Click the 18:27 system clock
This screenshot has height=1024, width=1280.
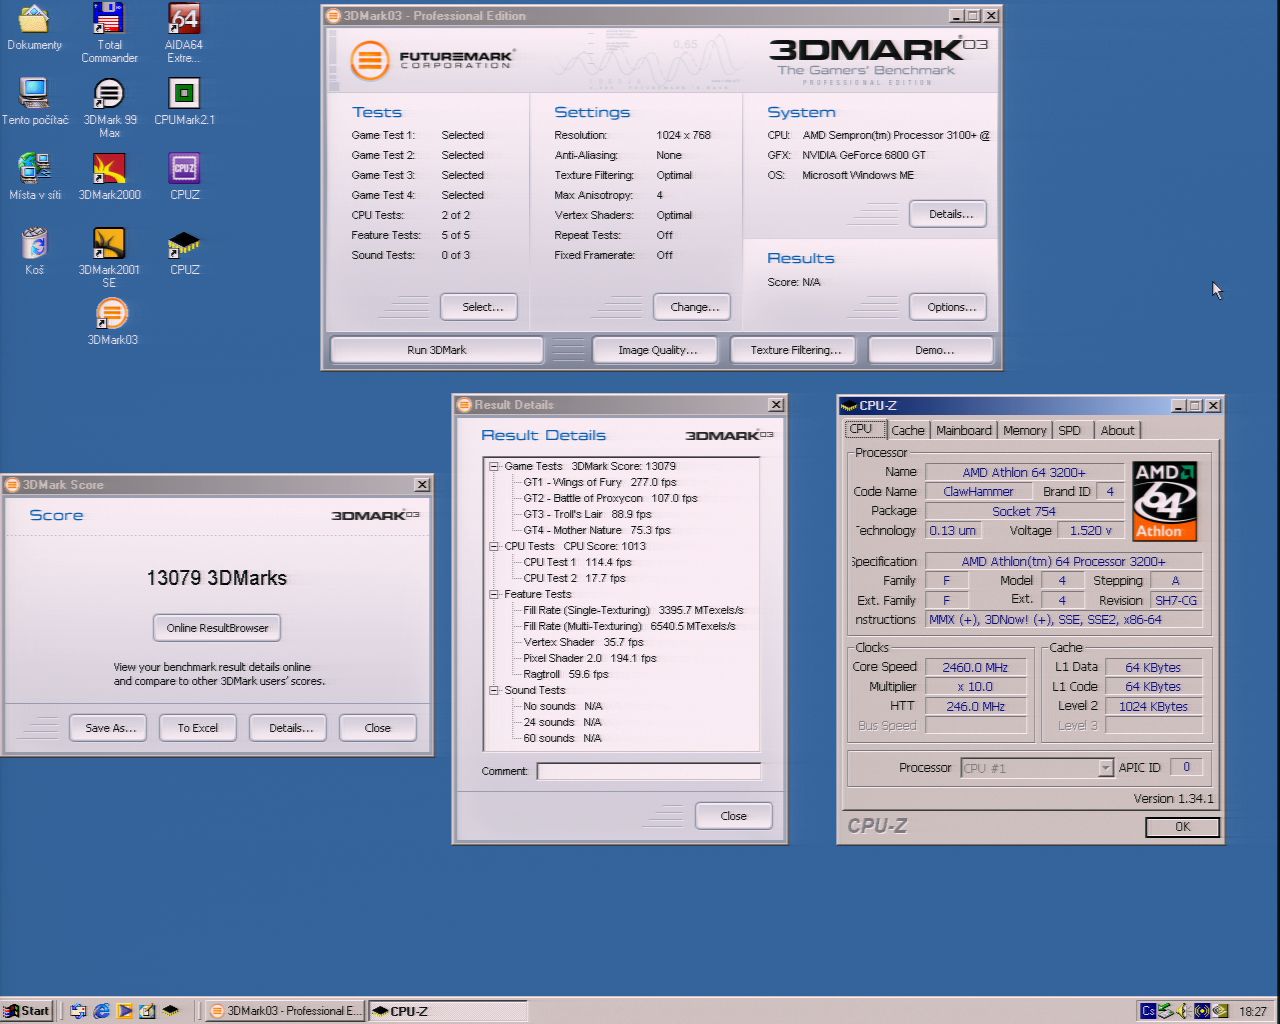[x=1253, y=1011]
